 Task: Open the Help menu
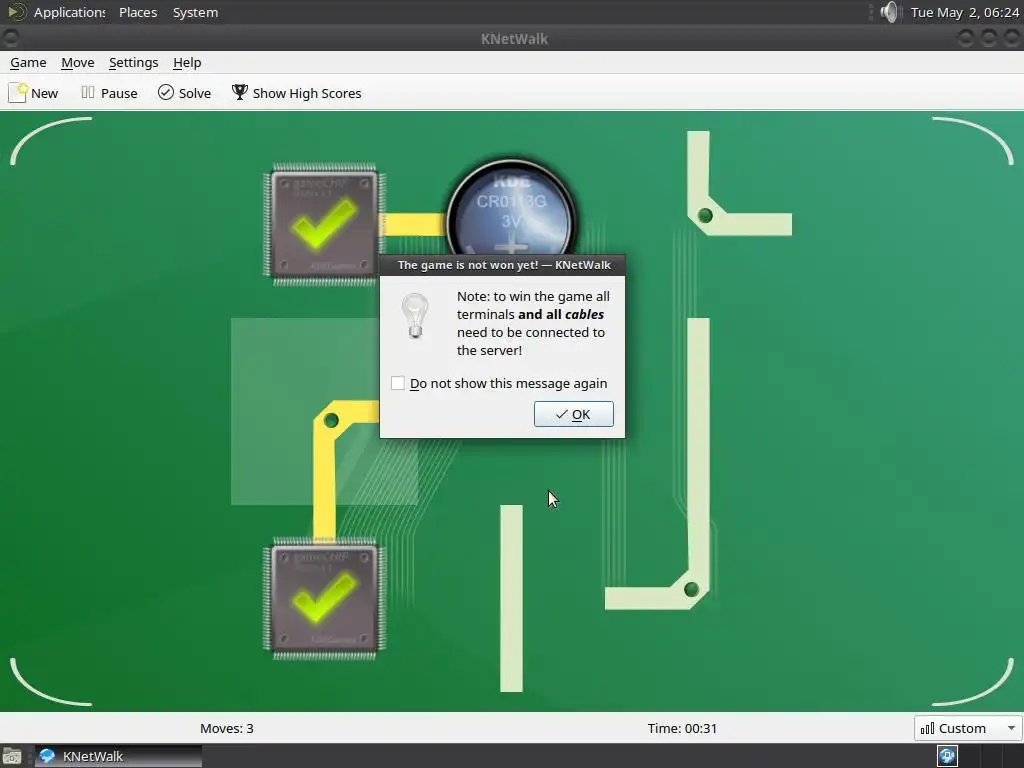(x=187, y=63)
